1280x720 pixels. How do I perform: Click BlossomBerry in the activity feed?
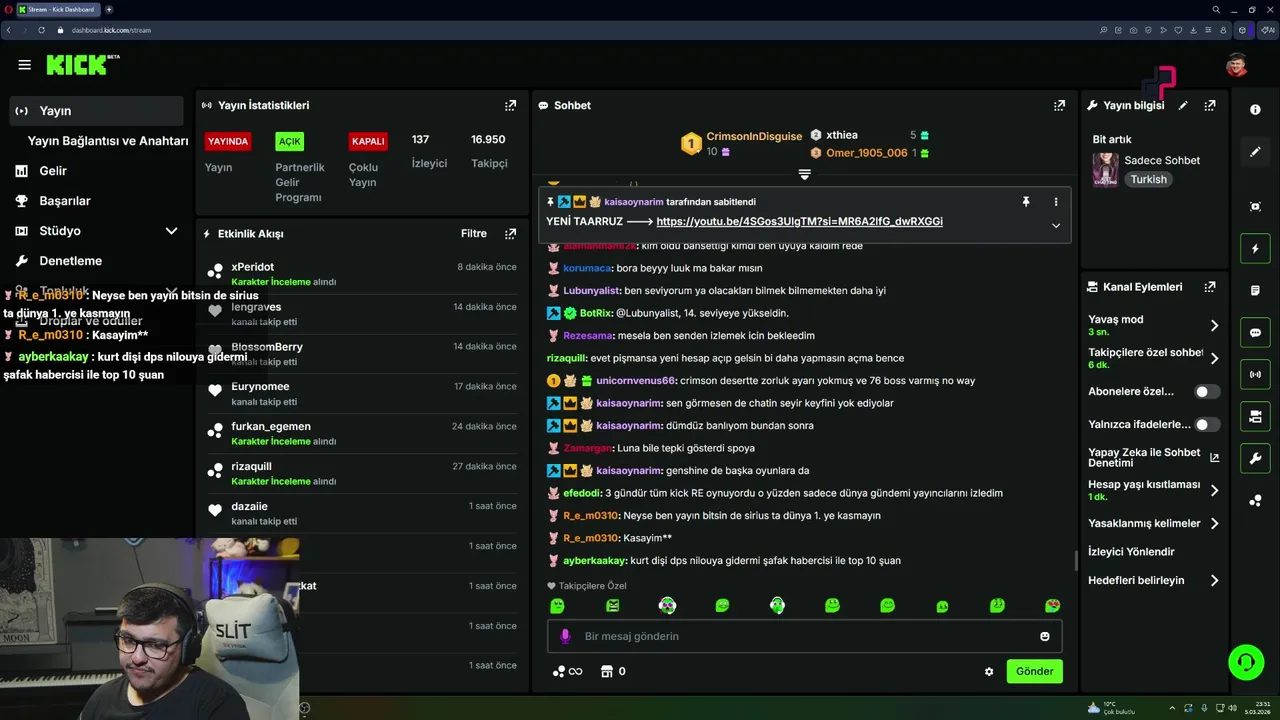coord(267,347)
